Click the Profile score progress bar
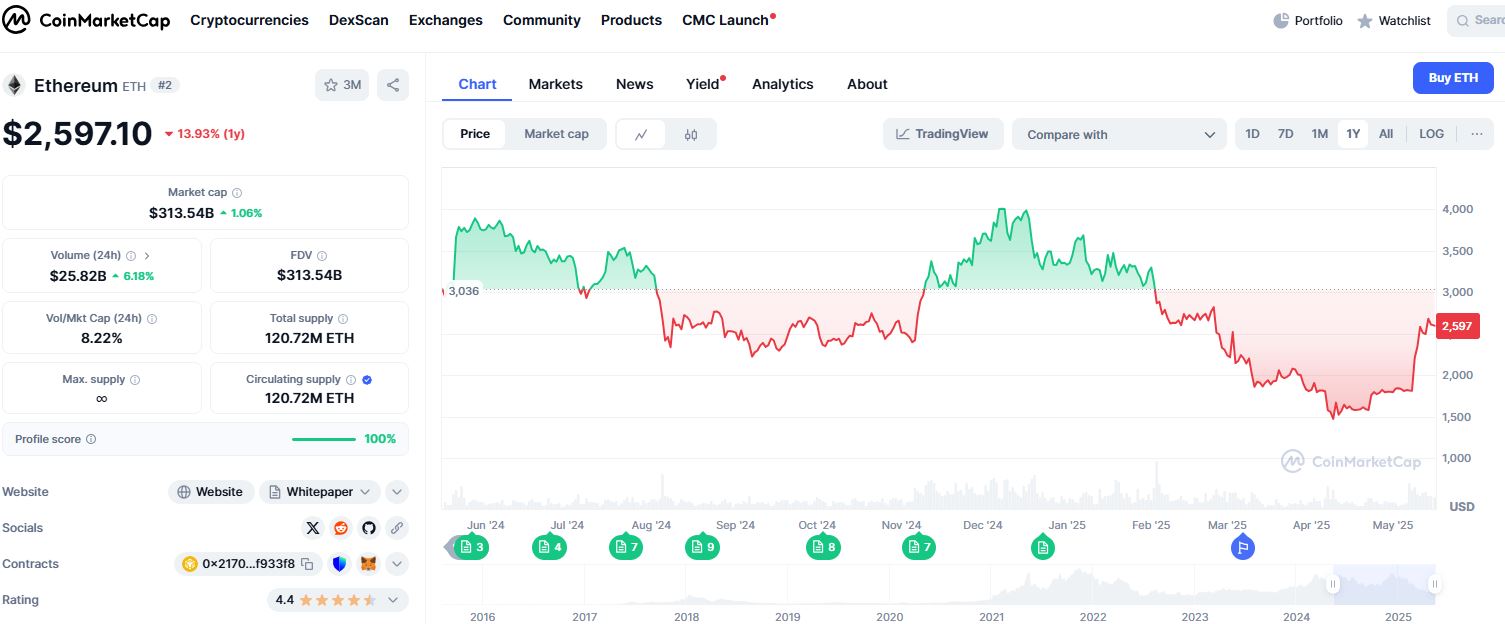The image size is (1505, 624). [323, 439]
